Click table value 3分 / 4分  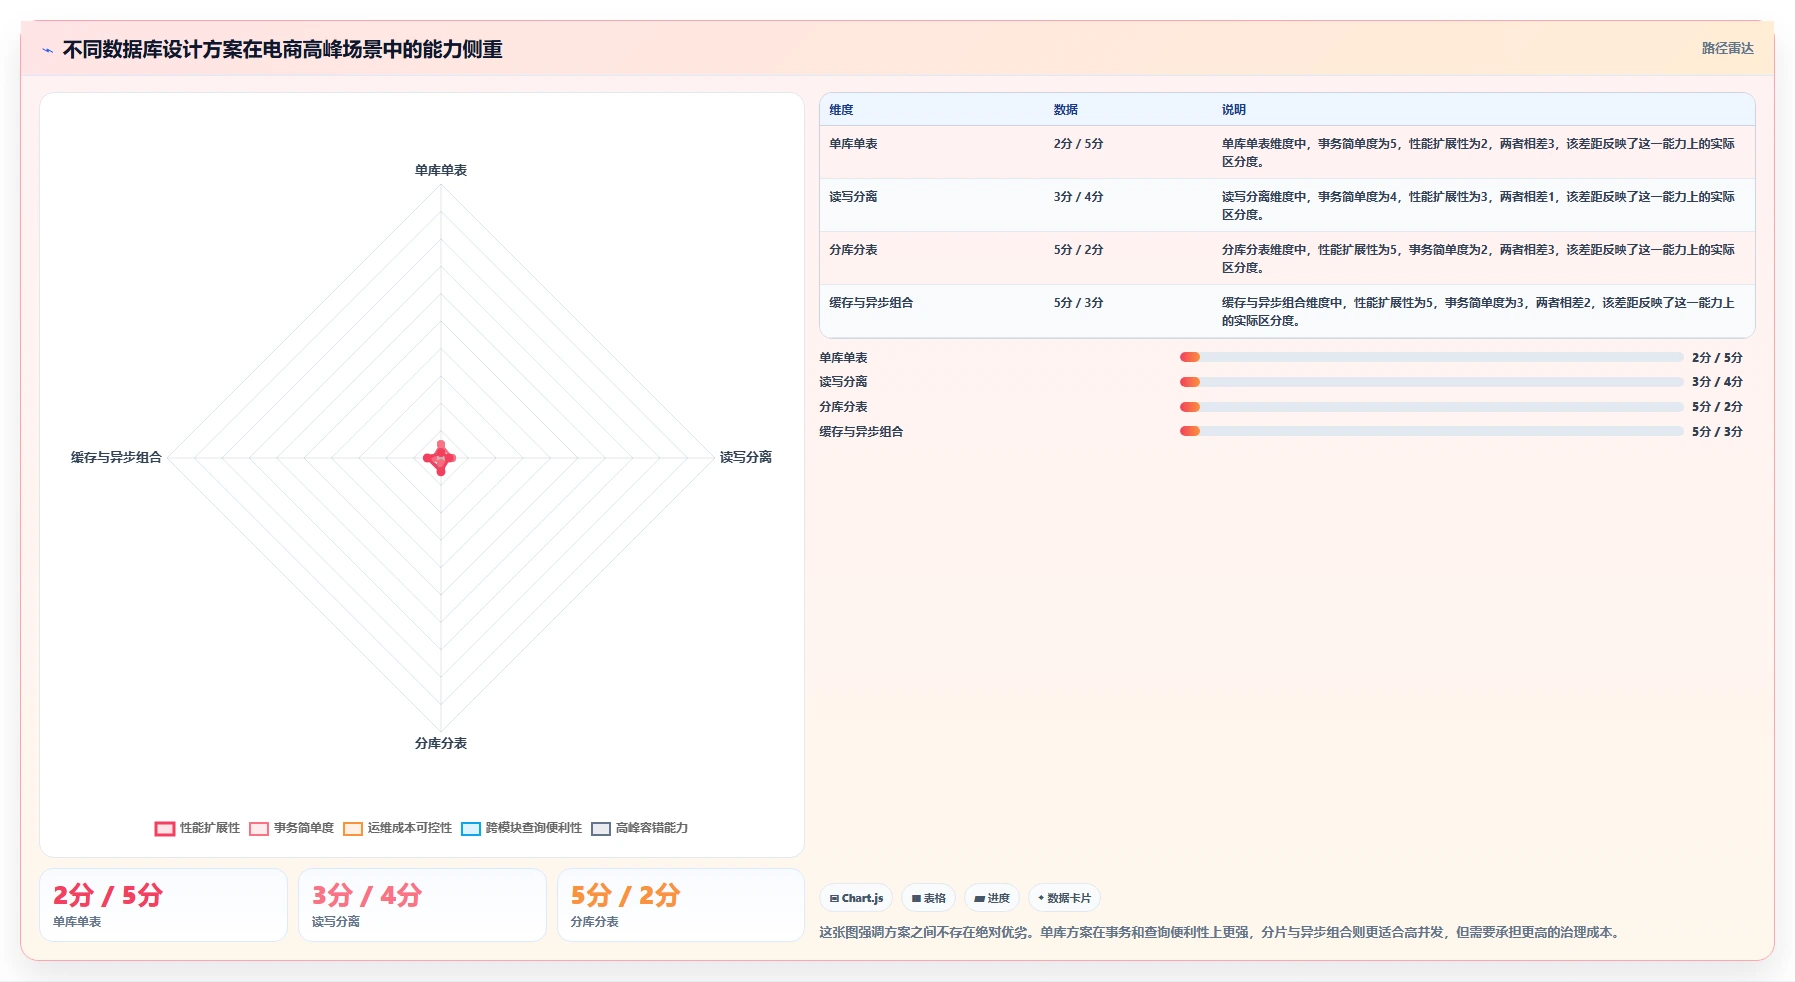tap(1078, 197)
